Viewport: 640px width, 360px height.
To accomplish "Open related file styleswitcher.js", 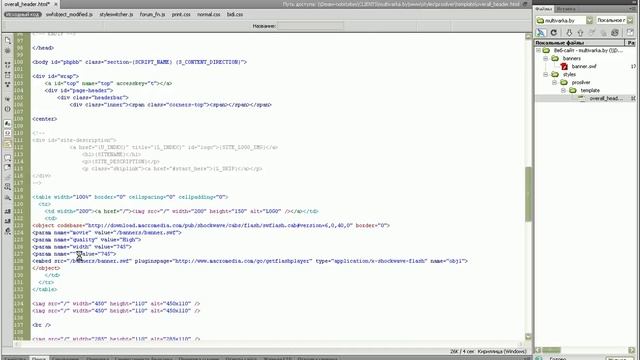I will [x=116, y=14].
